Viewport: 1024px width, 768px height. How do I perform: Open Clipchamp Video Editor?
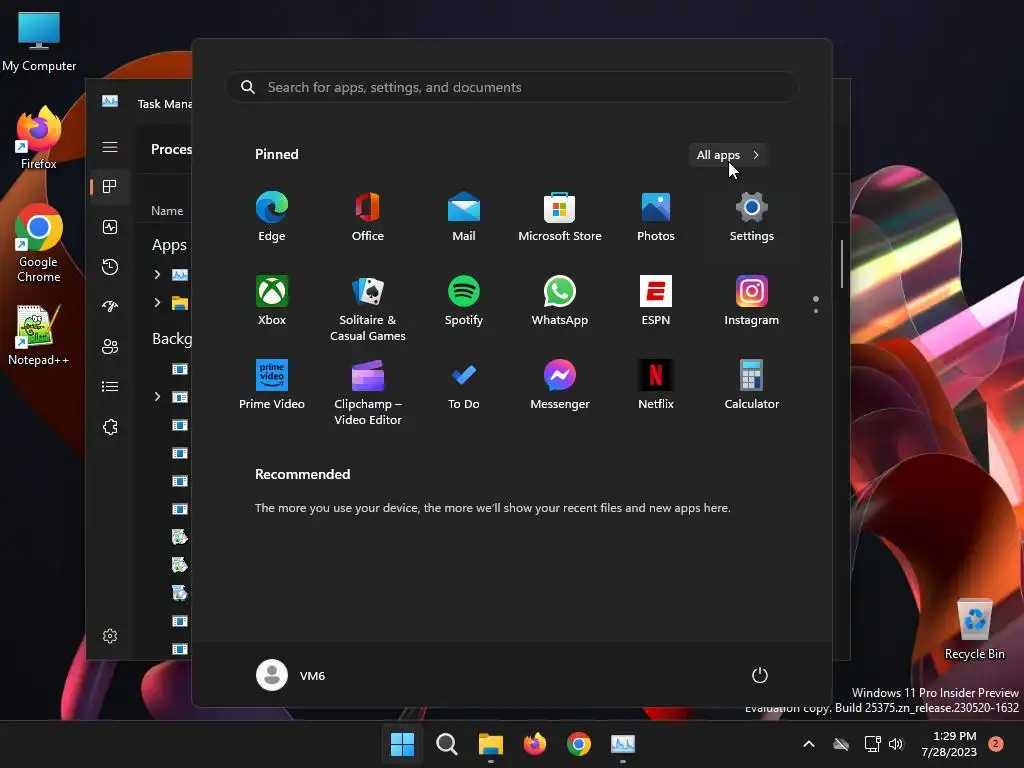click(368, 392)
